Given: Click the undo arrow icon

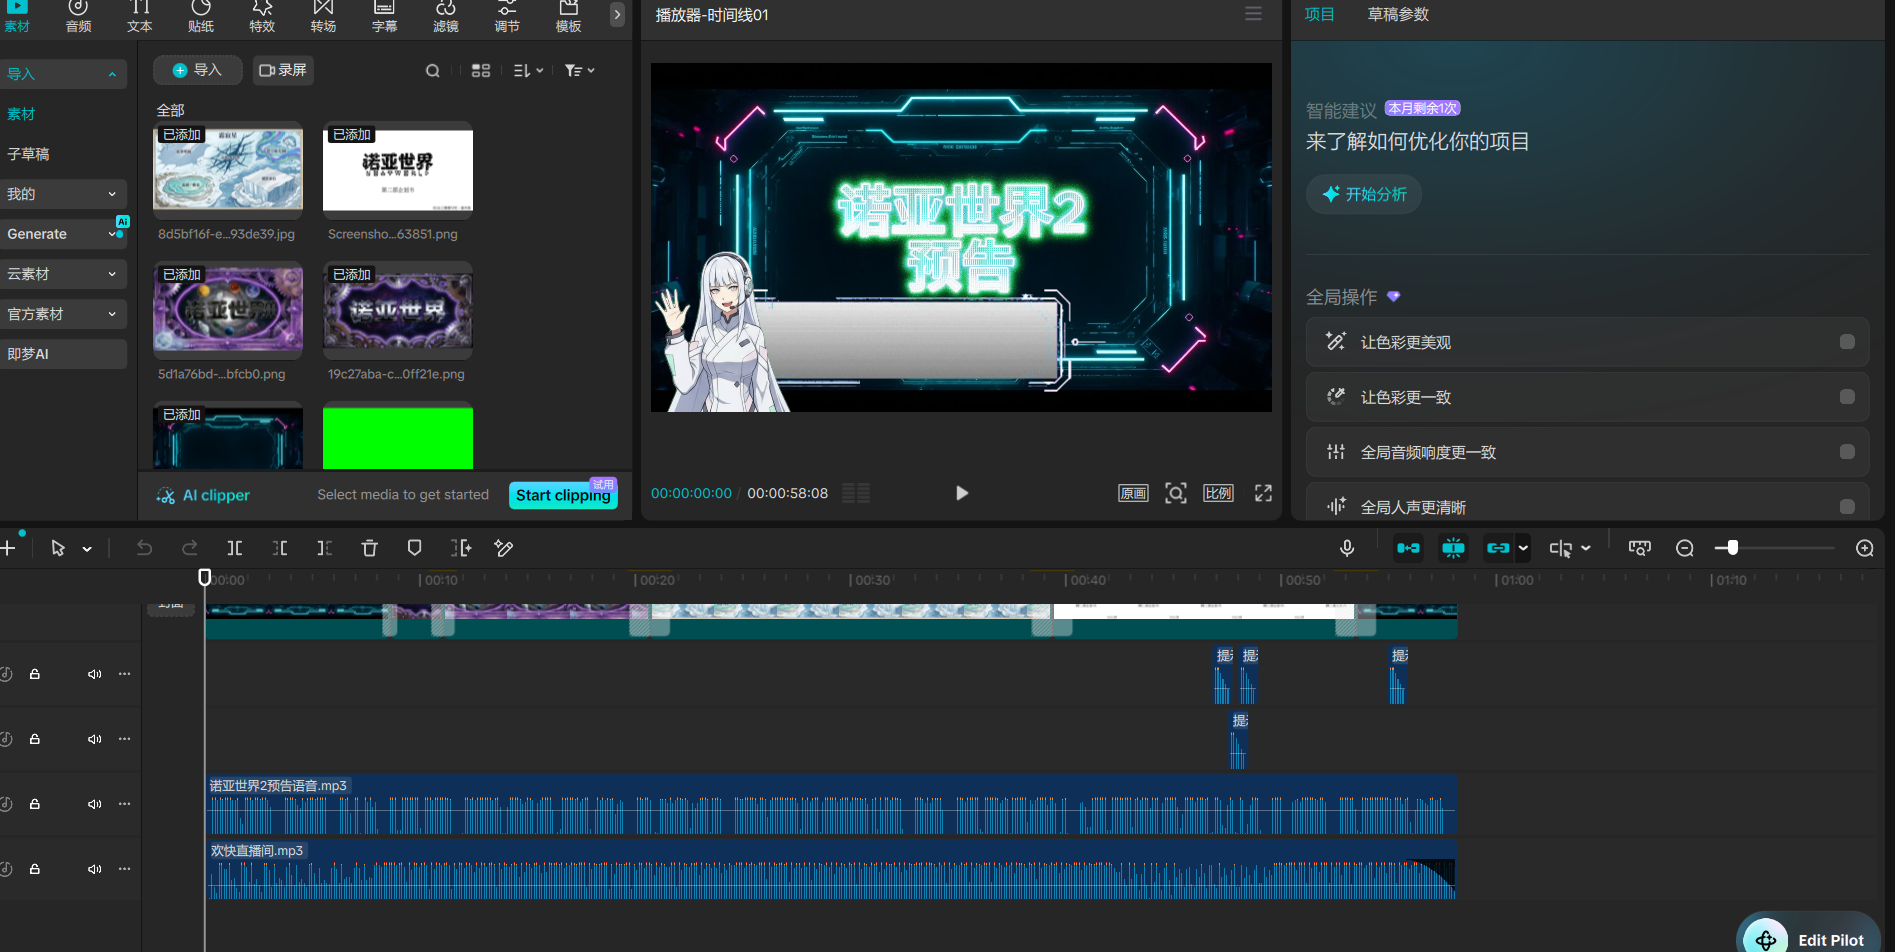Looking at the screenshot, I should (144, 548).
